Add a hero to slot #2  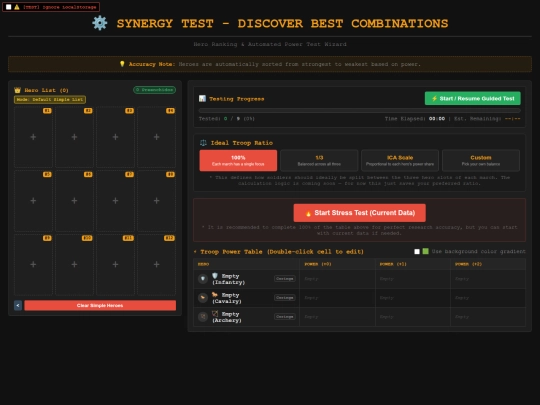pyautogui.click(x=74, y=137)
